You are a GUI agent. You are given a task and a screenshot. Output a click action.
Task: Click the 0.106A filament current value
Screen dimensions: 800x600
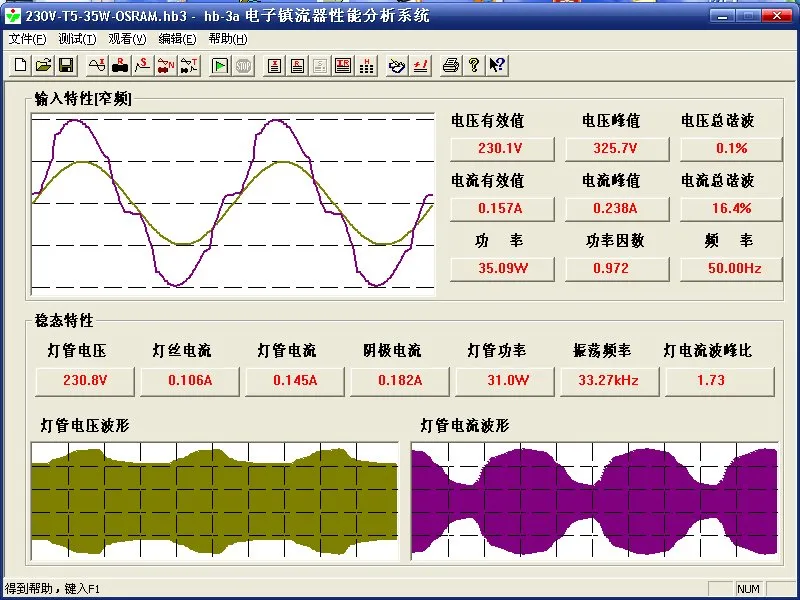(x=190, y=381)
